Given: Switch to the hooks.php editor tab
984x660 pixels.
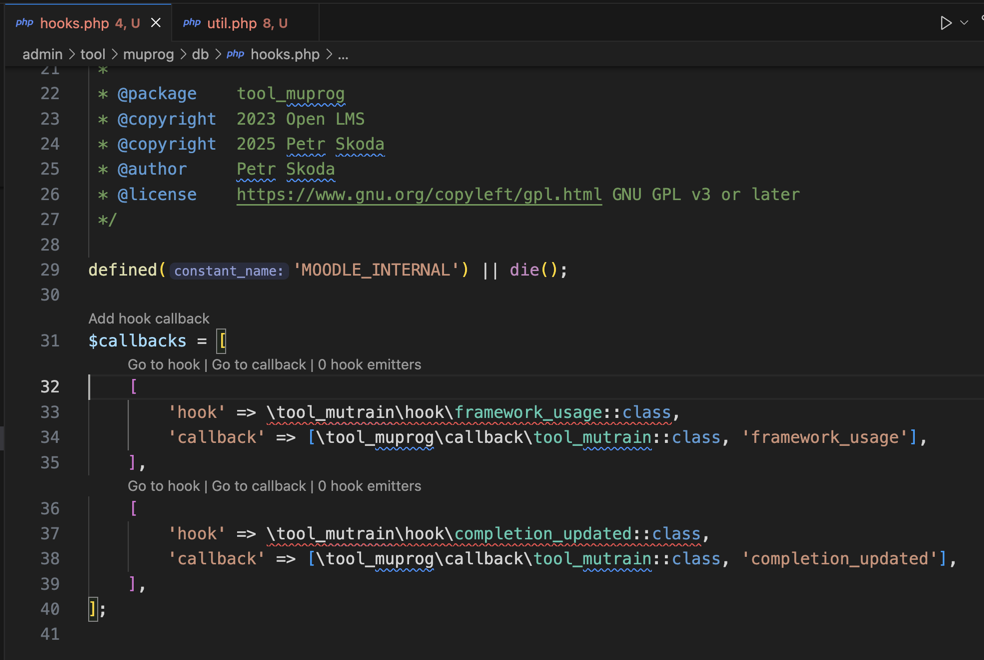Looking at the screenshot, I should pyautogui.click(x=88, y=23).
